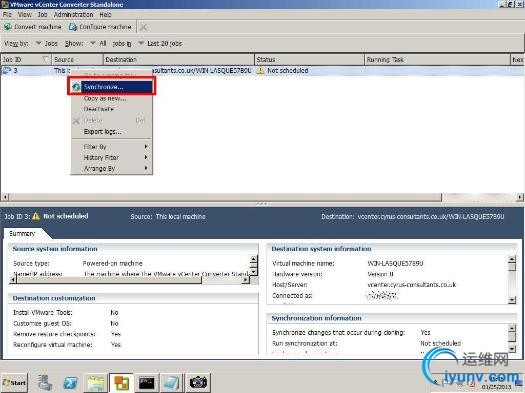Image resolution: width=525 pixels, height=393 pixels.
Task: Open the Show All dropdown
Action: (98, 44)
